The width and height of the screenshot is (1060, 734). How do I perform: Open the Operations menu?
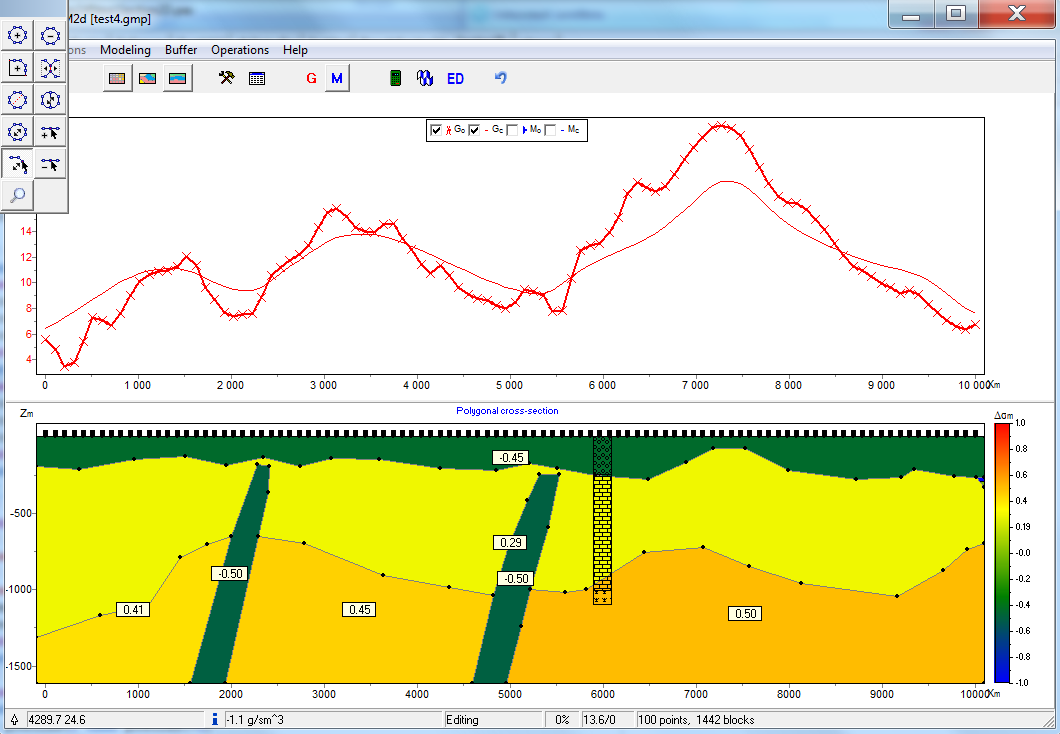pos(240,50)
